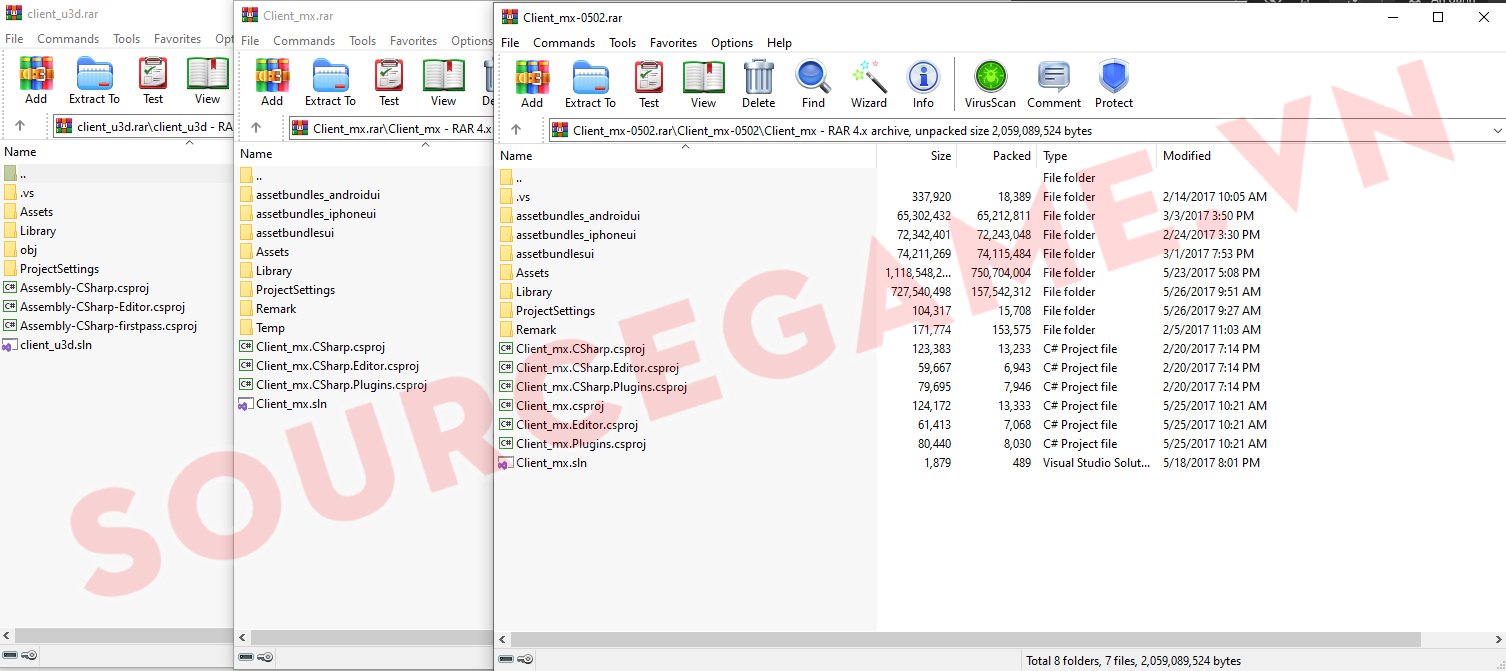Open Options menu in Client_mx-0502.rar window
The width and height of the screenshot is (1506, 671).
(732, 43)
